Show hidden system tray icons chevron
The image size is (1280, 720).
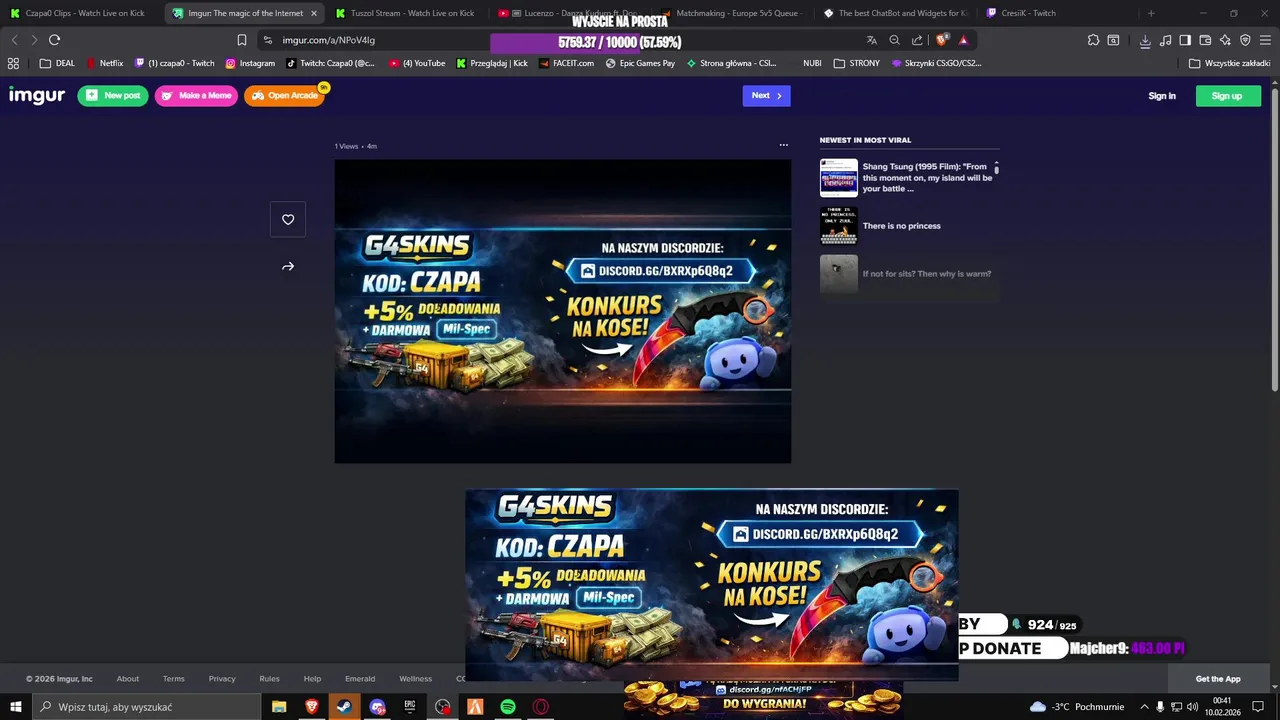1144,707
